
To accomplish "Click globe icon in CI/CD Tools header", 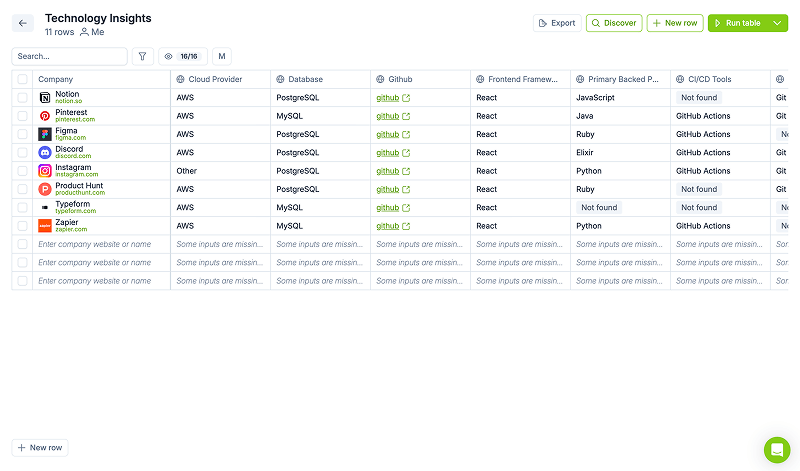I will [x=680, y=79].
